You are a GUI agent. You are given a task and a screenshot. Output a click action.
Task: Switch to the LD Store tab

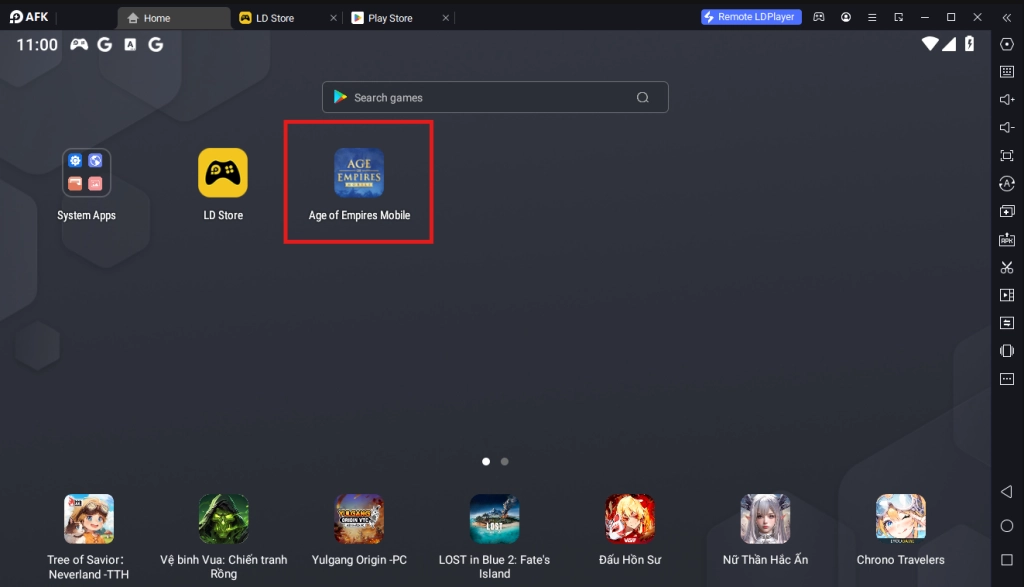click(x=275, y=18)
